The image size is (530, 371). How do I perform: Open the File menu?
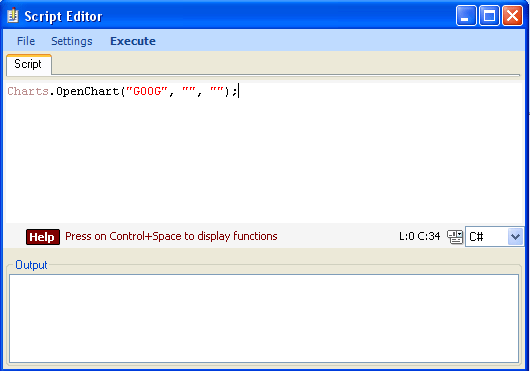click(x=26, y=41)
